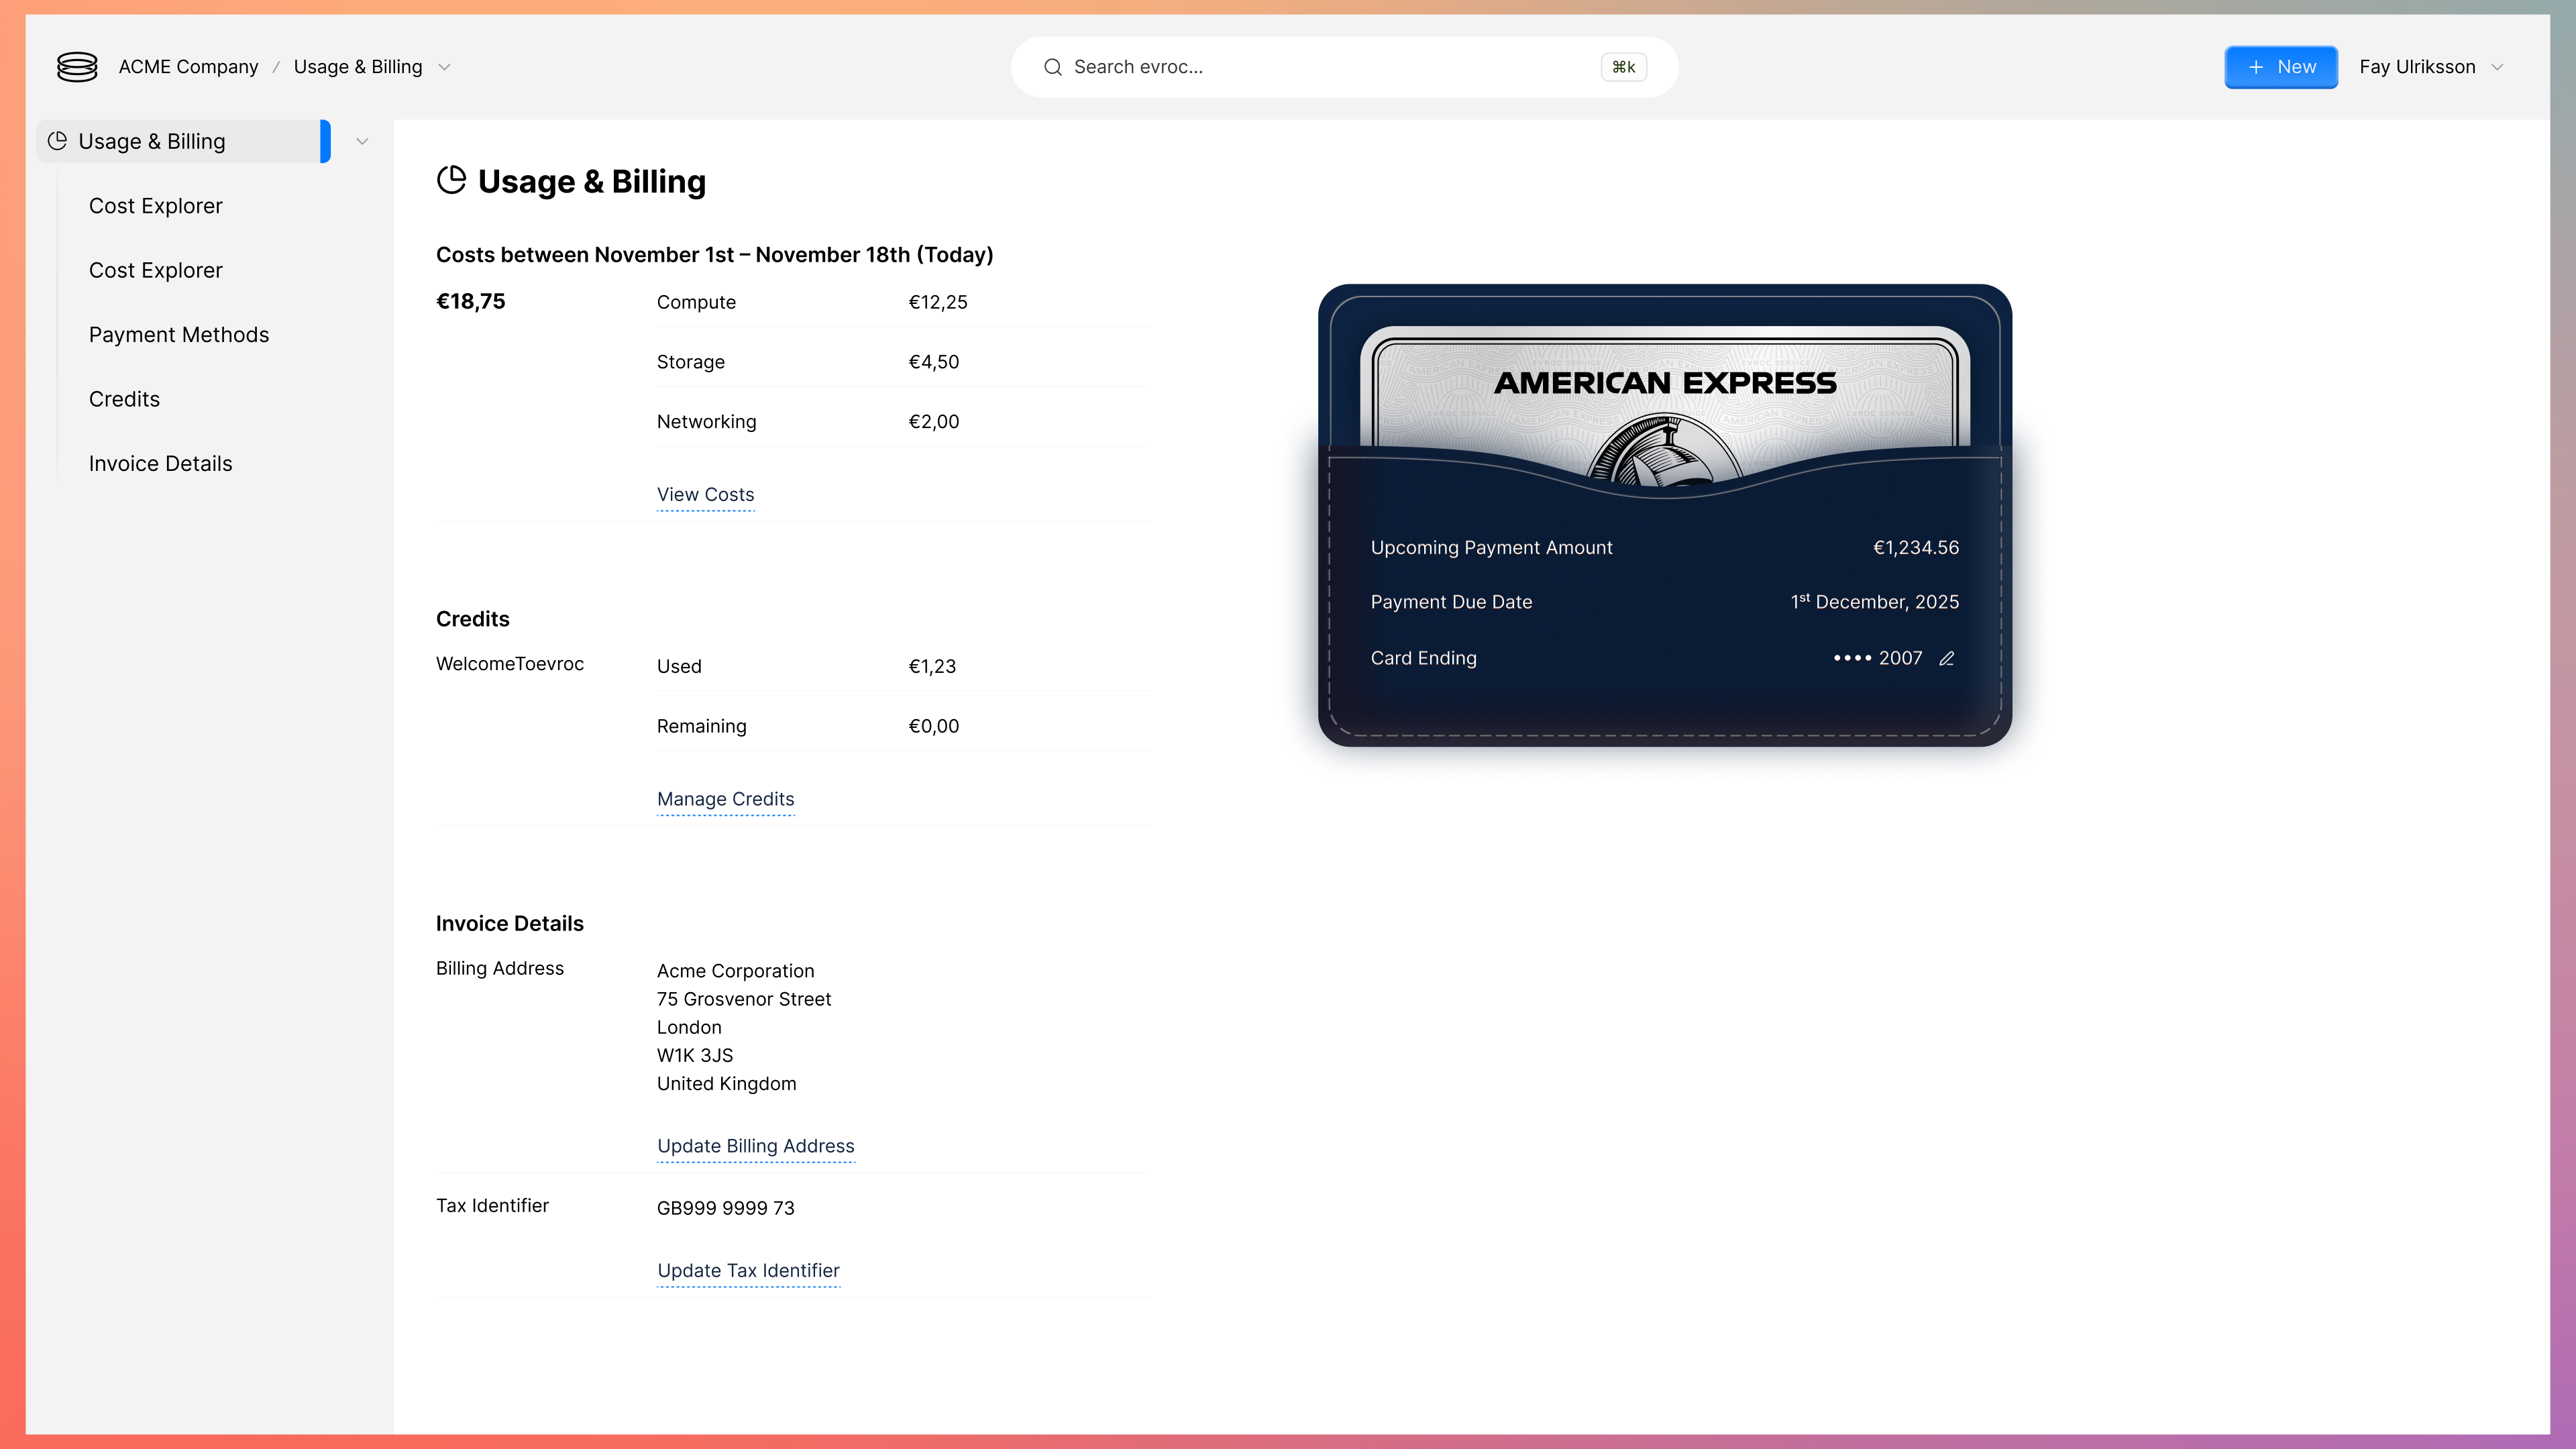Select Invoice Details in sidebar
Screen dimensions: 2576x1449
[160, 464]
